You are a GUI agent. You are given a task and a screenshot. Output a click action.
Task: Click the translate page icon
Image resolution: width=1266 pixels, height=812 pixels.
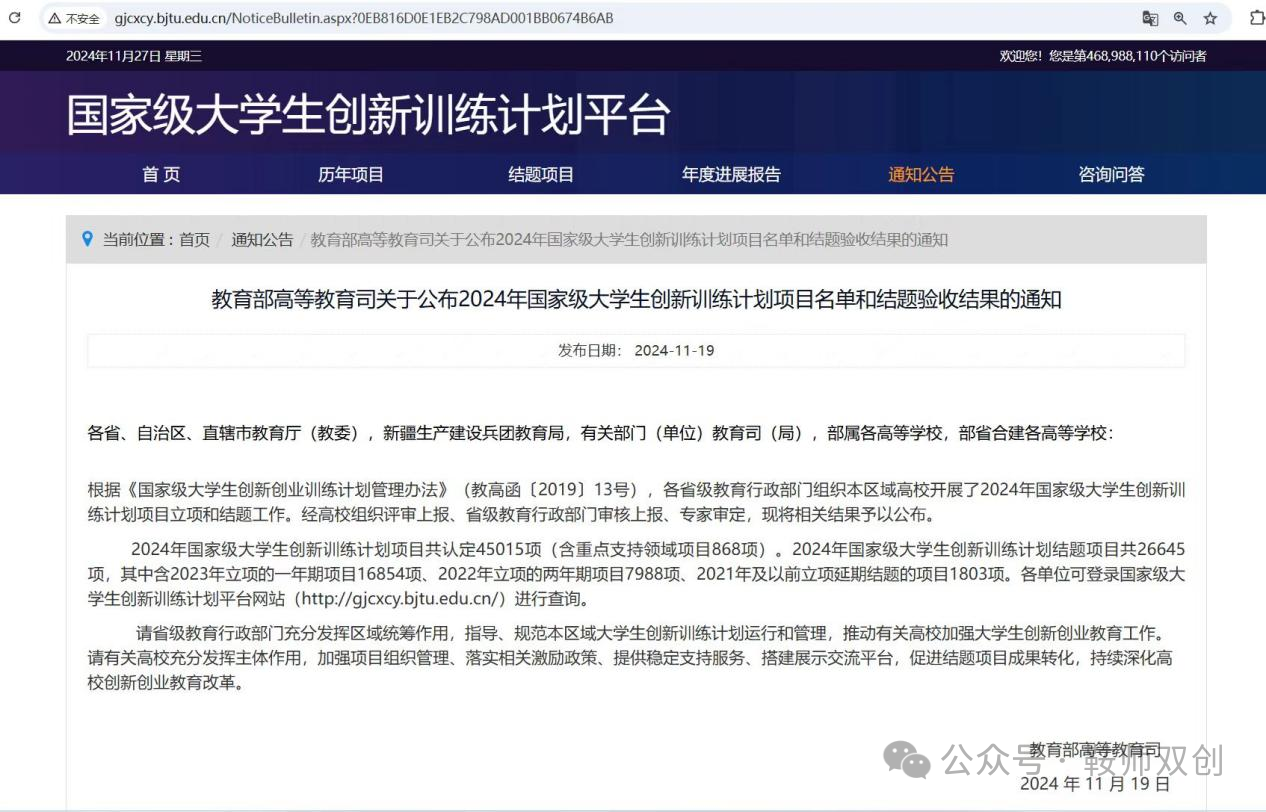tap(1150, 18)
